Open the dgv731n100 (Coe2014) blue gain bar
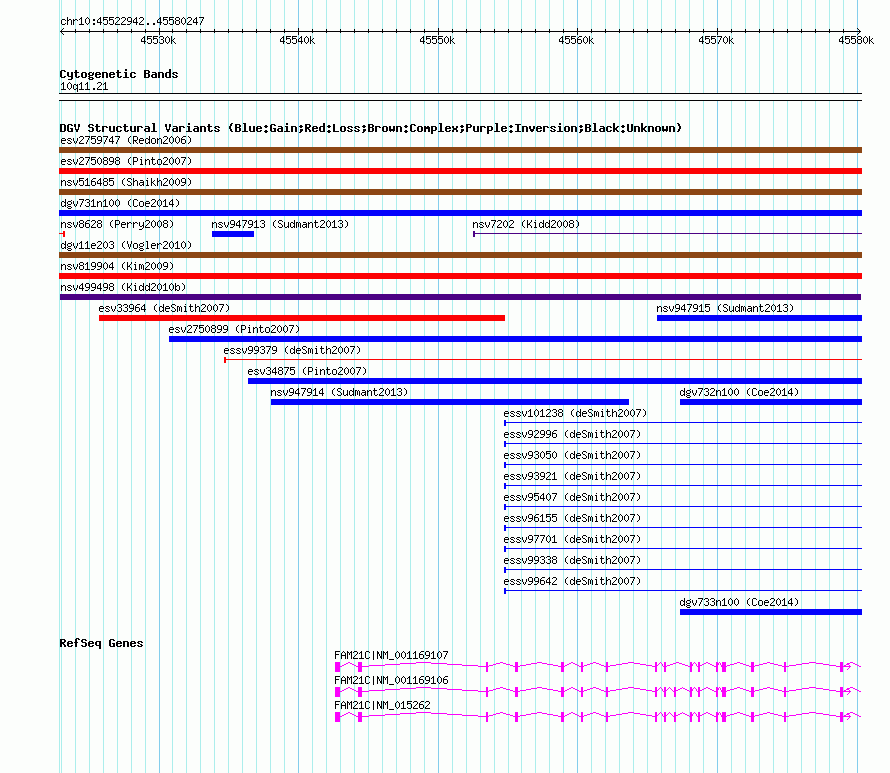This screenshot has height=773, width=890. (x=460, y=213)
